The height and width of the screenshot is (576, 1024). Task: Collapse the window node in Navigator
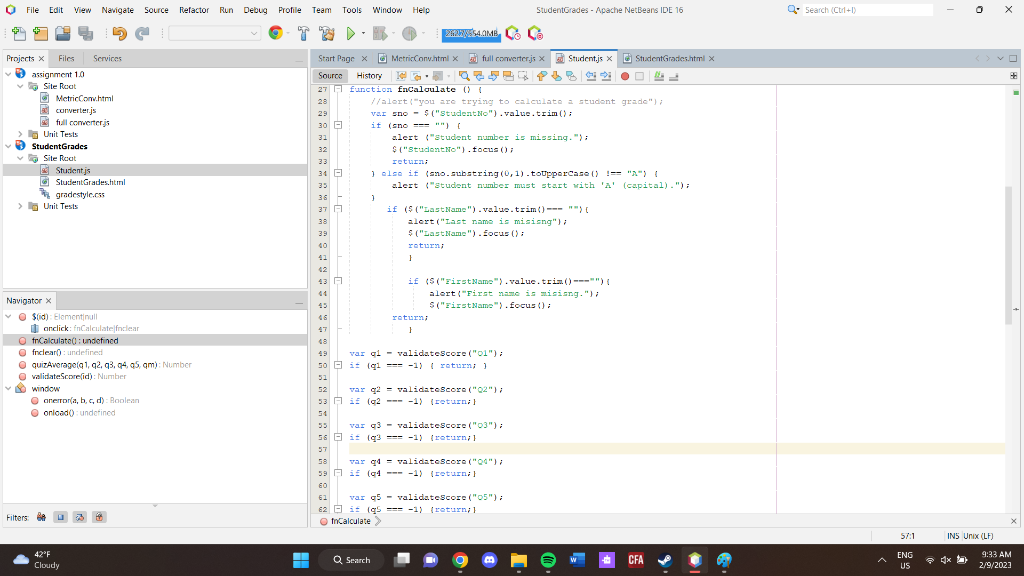[x=10, y=388]
